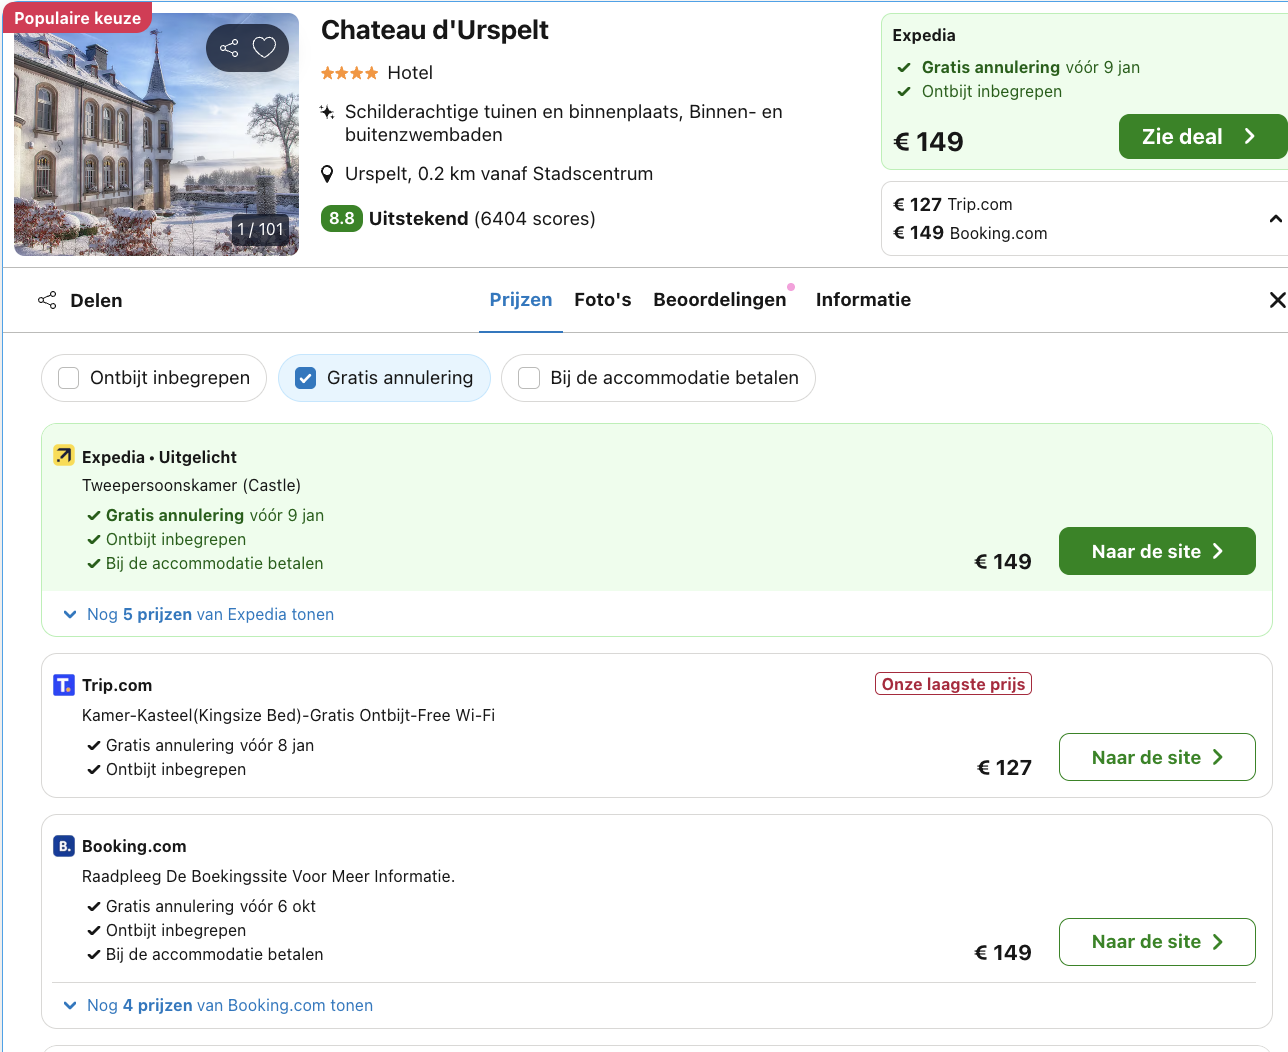
Task: Close the hotel details panel
Action: [1277, 300]
